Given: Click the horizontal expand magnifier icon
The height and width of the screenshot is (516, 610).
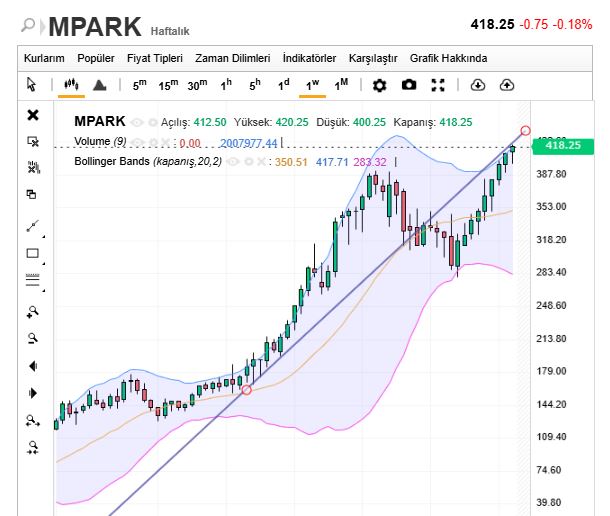Looking at the screenshot, I should [x=33, y=420].
